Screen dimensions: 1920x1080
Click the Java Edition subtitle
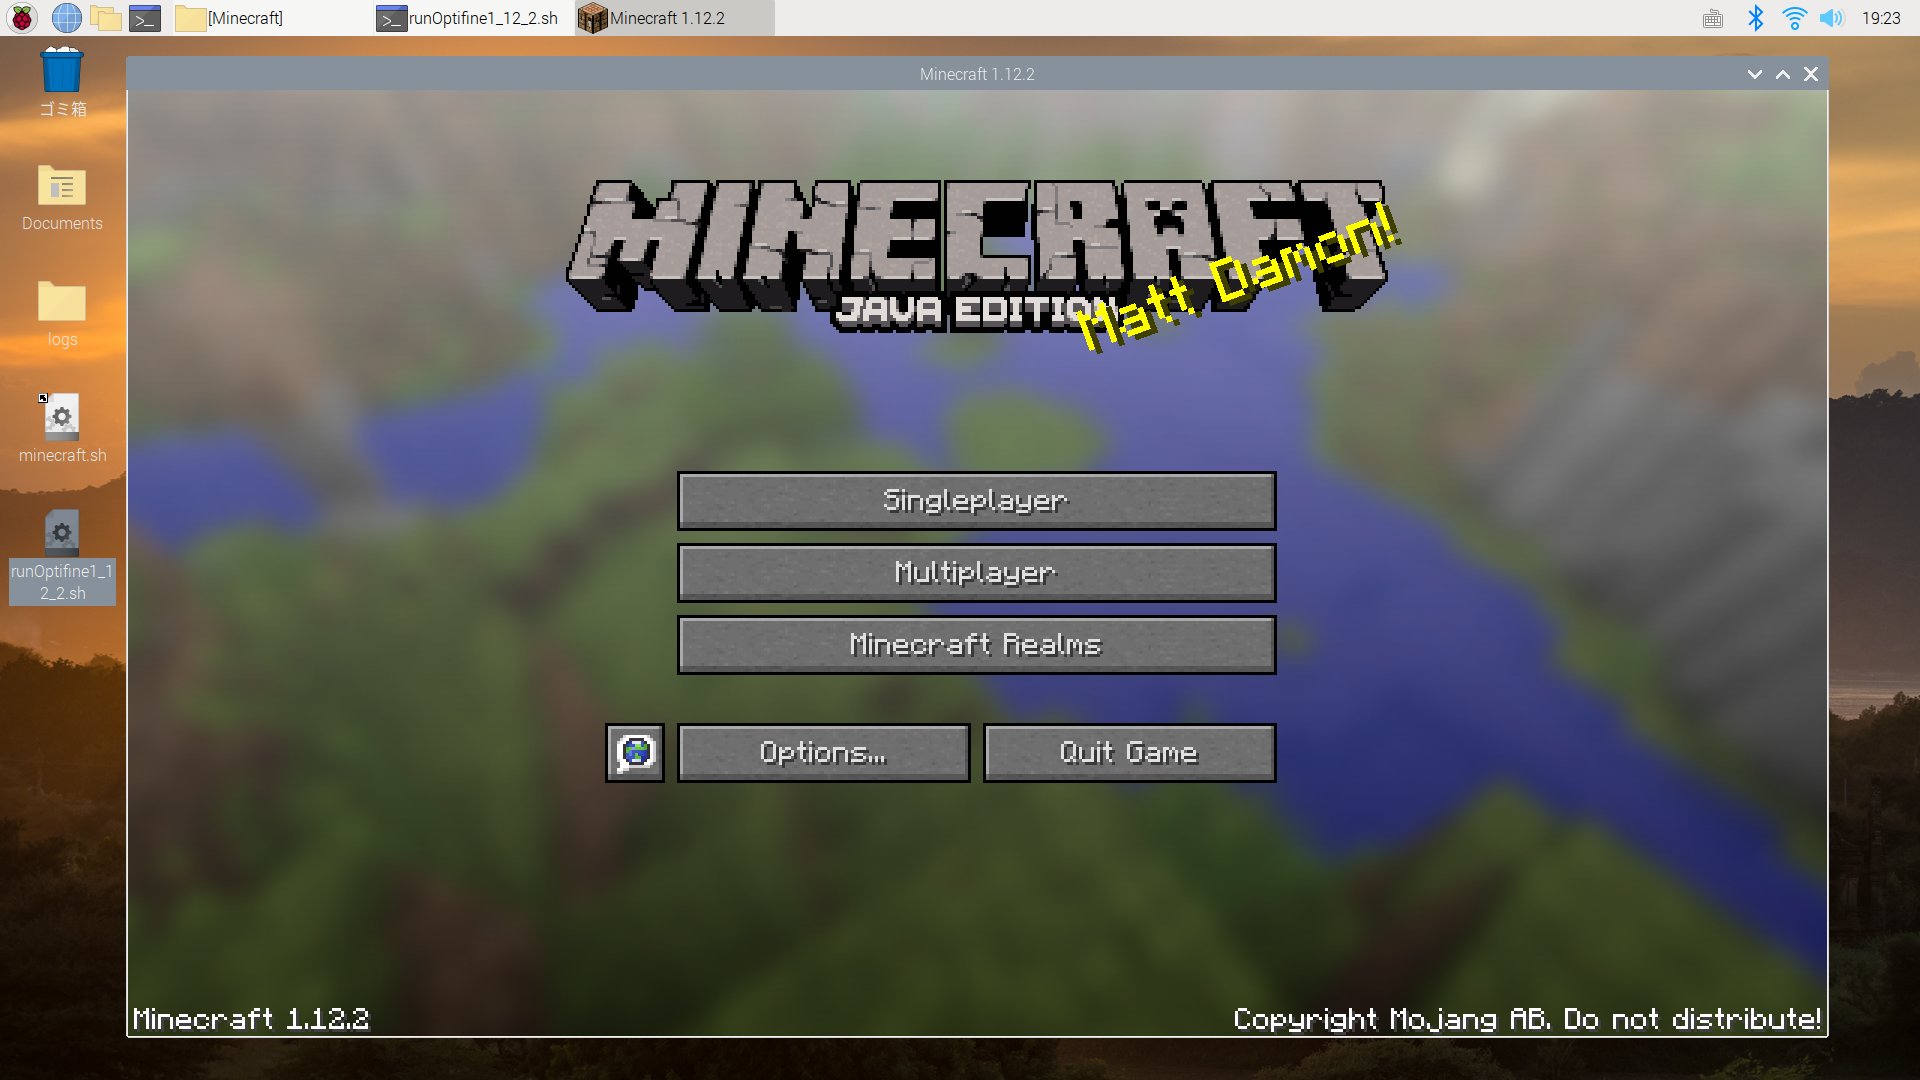(x=975, y=311)
